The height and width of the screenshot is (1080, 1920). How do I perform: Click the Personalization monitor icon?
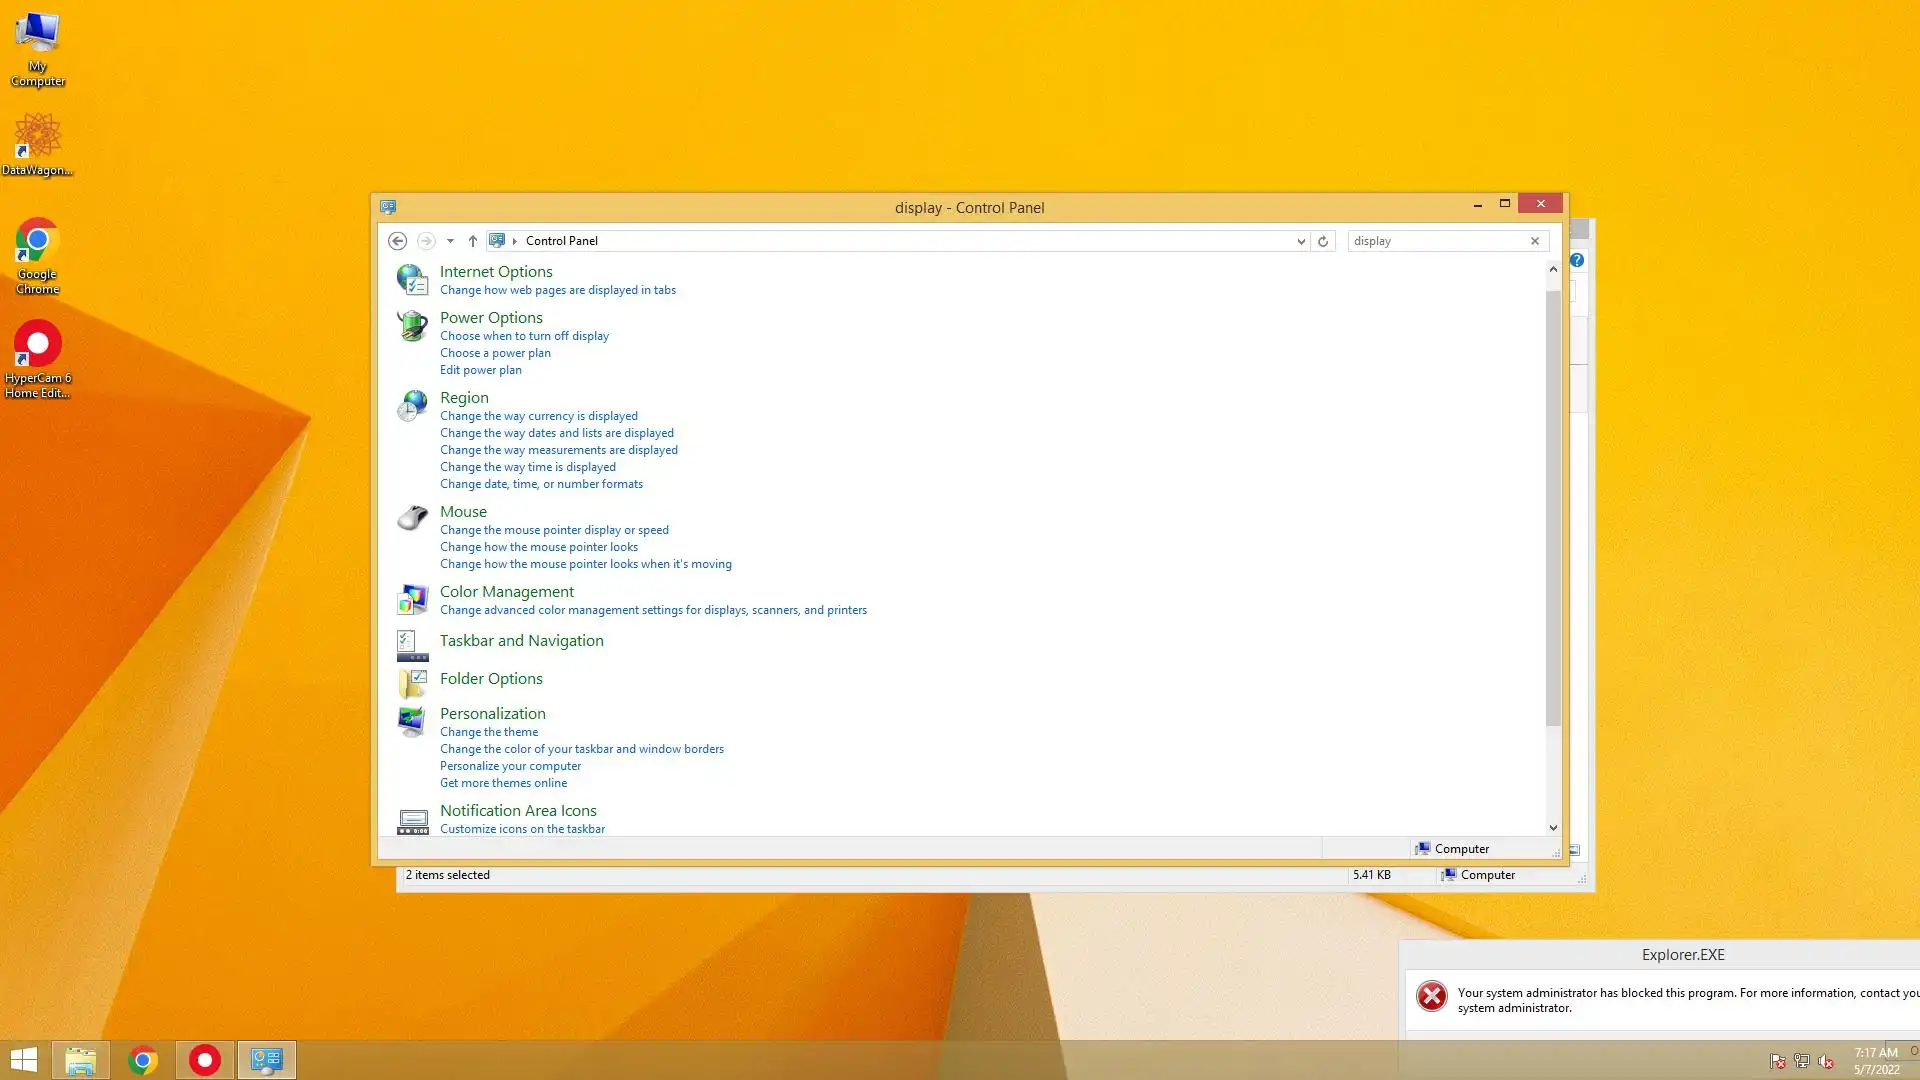(x=412, y=721)
